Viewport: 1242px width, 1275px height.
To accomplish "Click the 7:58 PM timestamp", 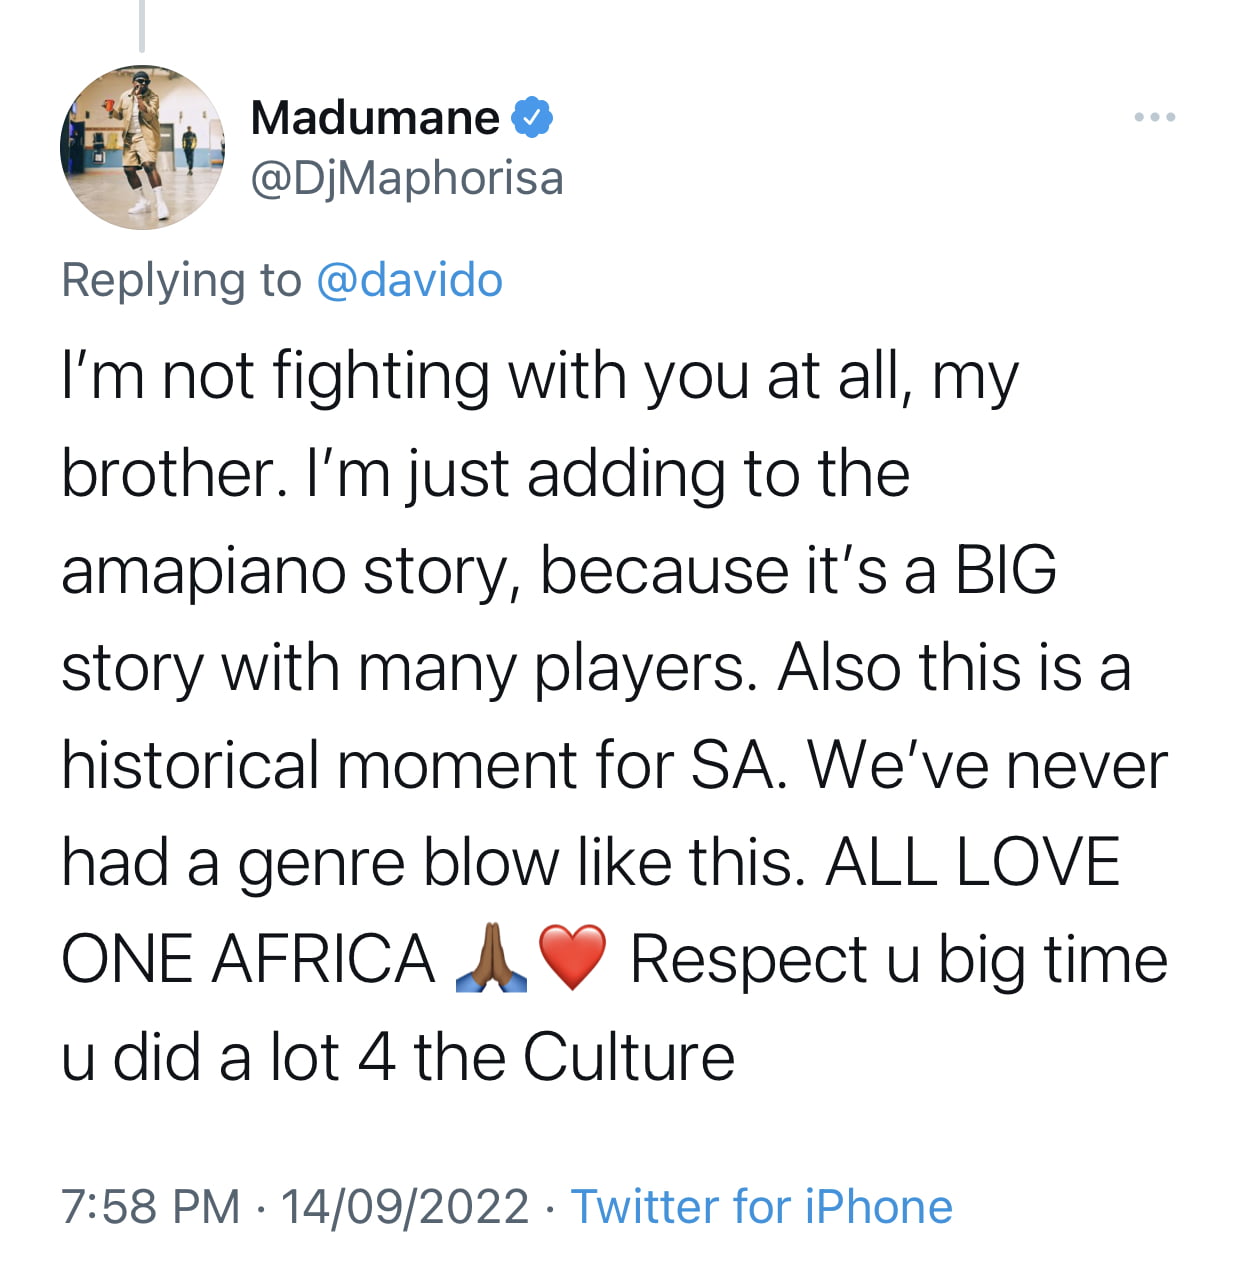I will pos(151,1206).
